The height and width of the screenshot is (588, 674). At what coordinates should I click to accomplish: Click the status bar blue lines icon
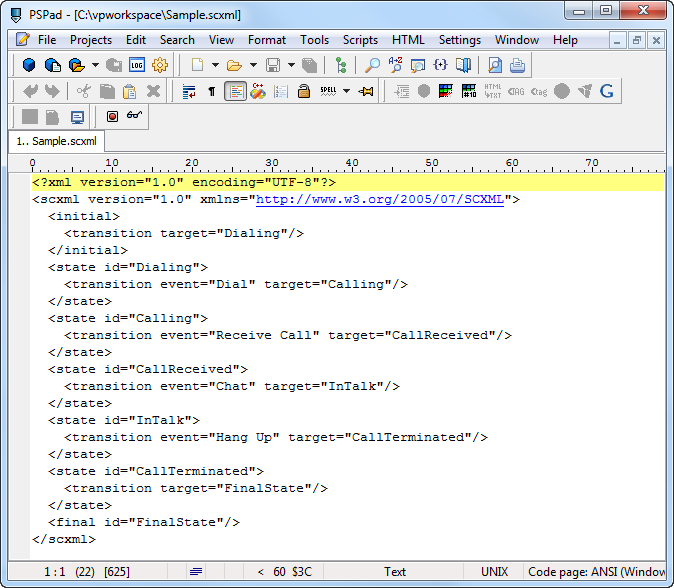196,572
